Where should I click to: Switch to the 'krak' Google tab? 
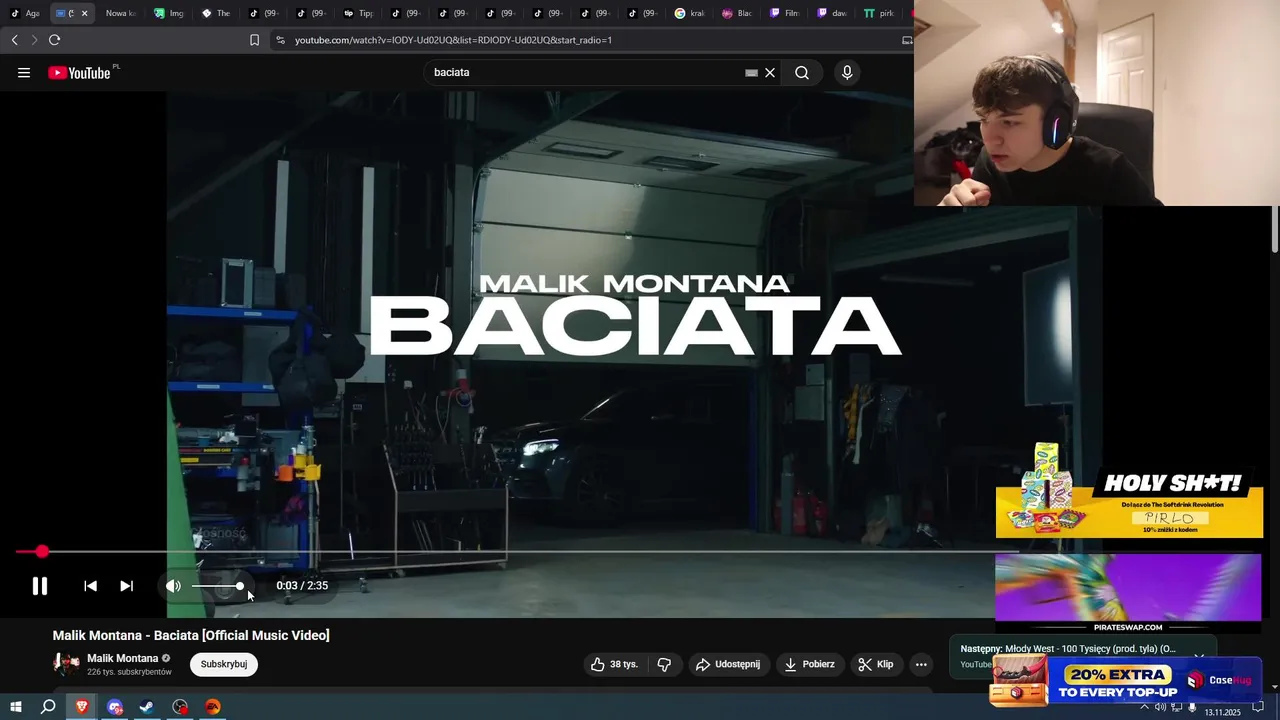(x=690, y=14)
